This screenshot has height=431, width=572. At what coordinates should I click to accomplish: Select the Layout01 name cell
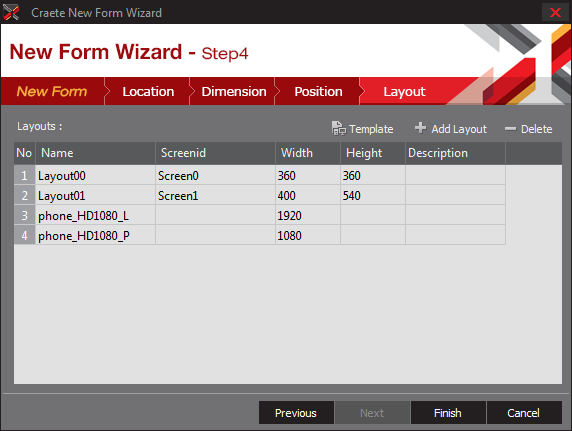tap(95, 196)
